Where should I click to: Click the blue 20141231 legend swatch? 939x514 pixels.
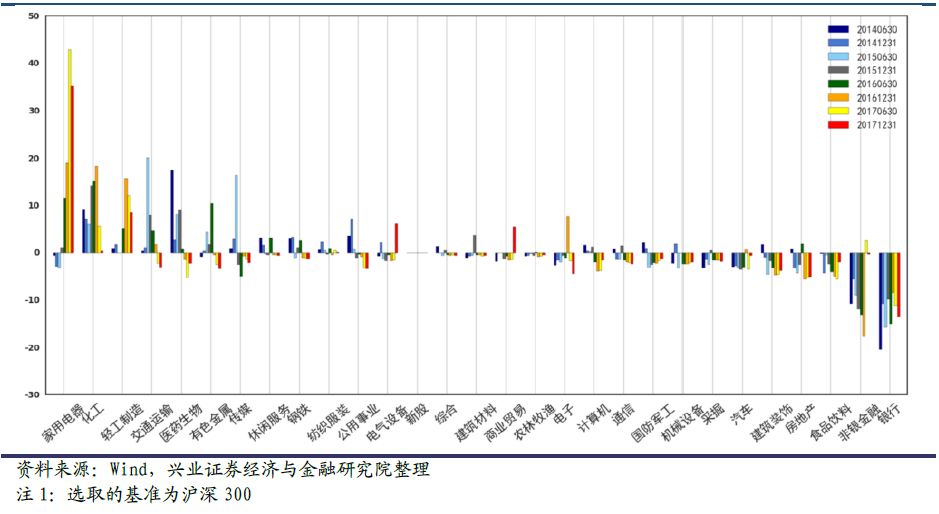838,43
